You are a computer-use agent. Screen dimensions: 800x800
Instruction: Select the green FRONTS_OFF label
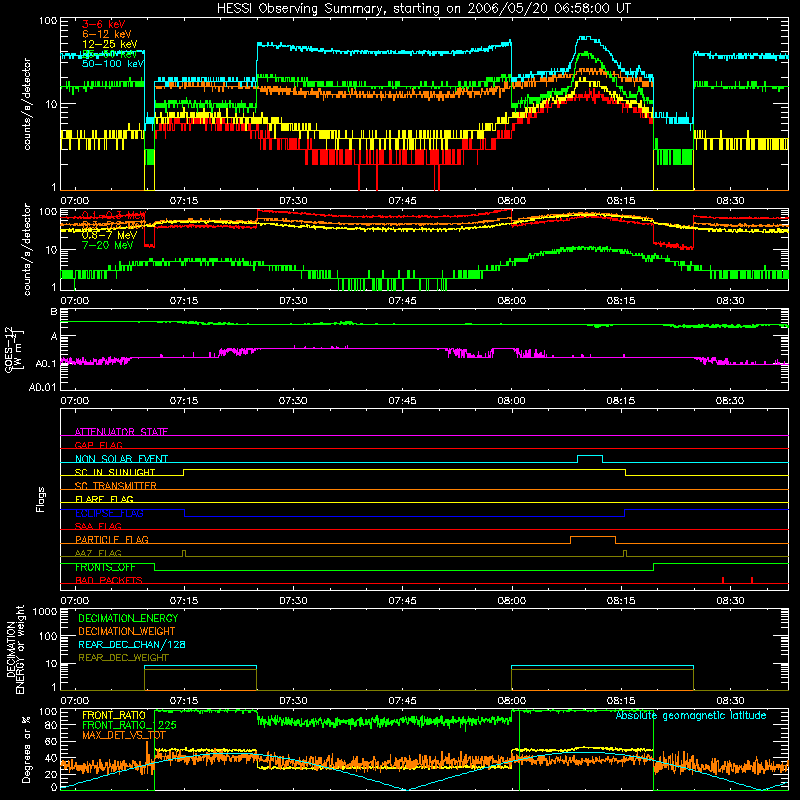(105, 567)
